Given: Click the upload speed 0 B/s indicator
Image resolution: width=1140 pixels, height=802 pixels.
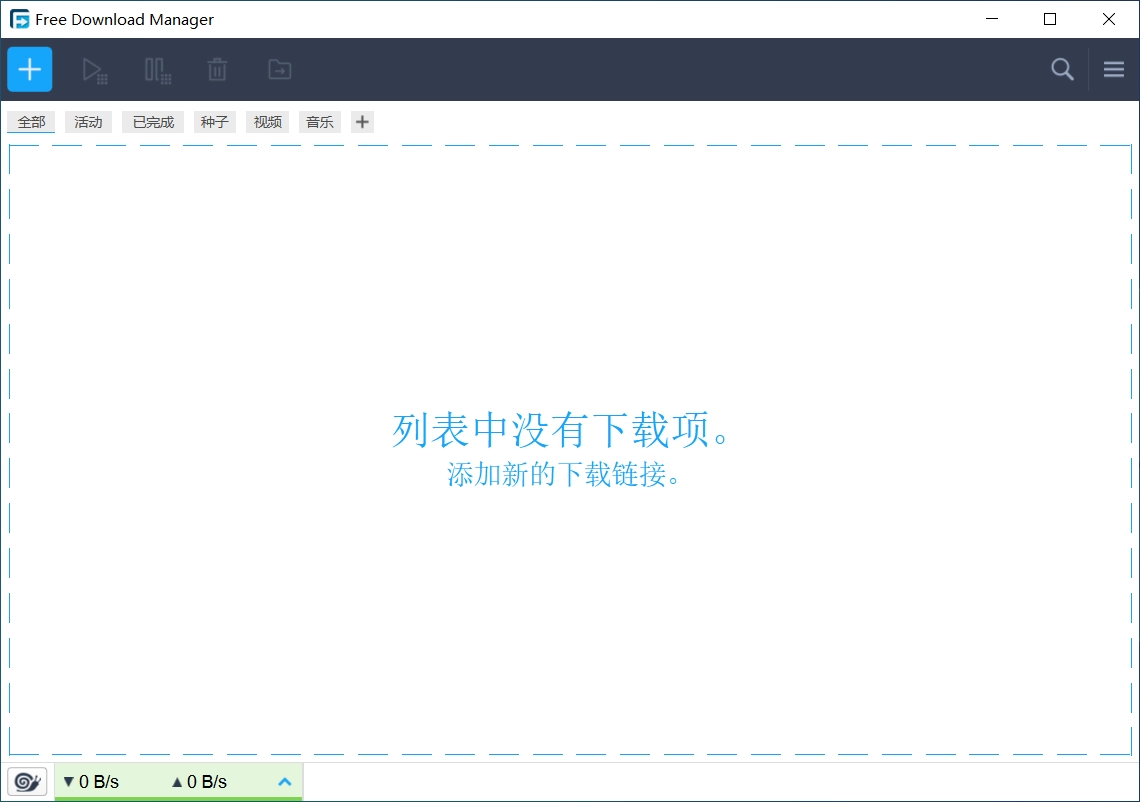Looking at the screenshot, I should [199, 781].
